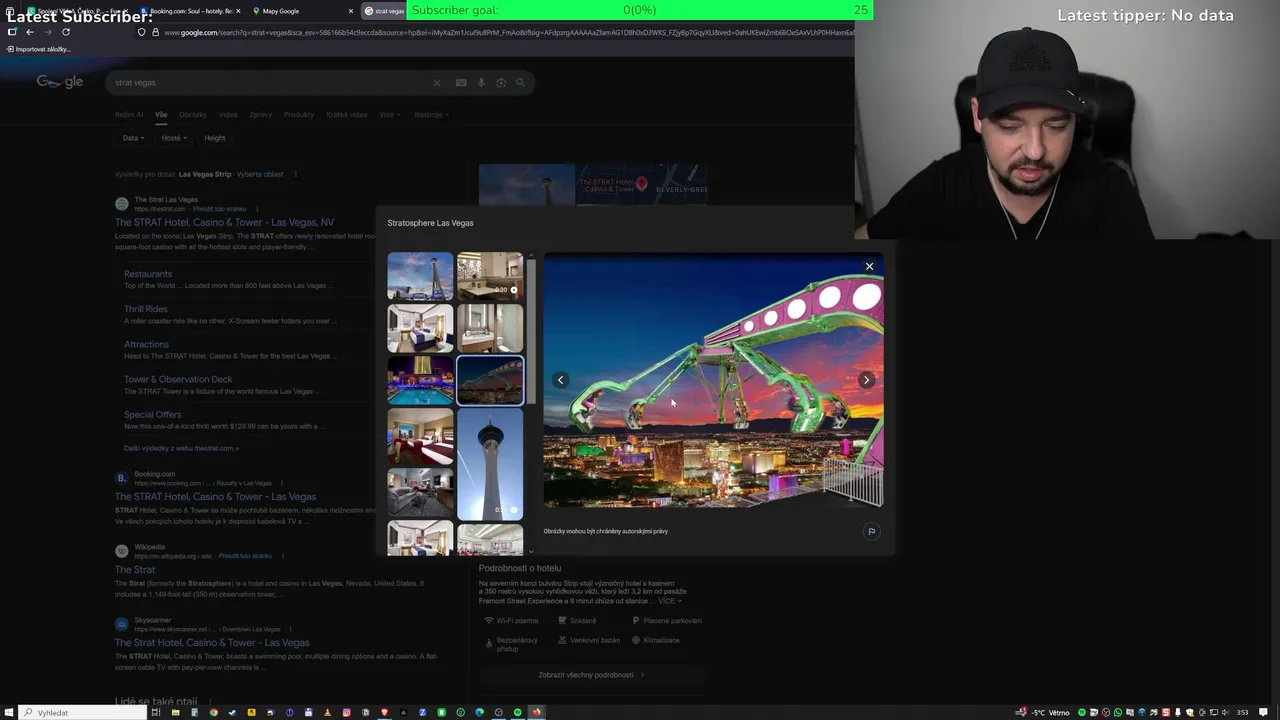The width and height of the screenshot is (1280, 720).
Task: Select the Videa search tab
Action: pos(229,115)
